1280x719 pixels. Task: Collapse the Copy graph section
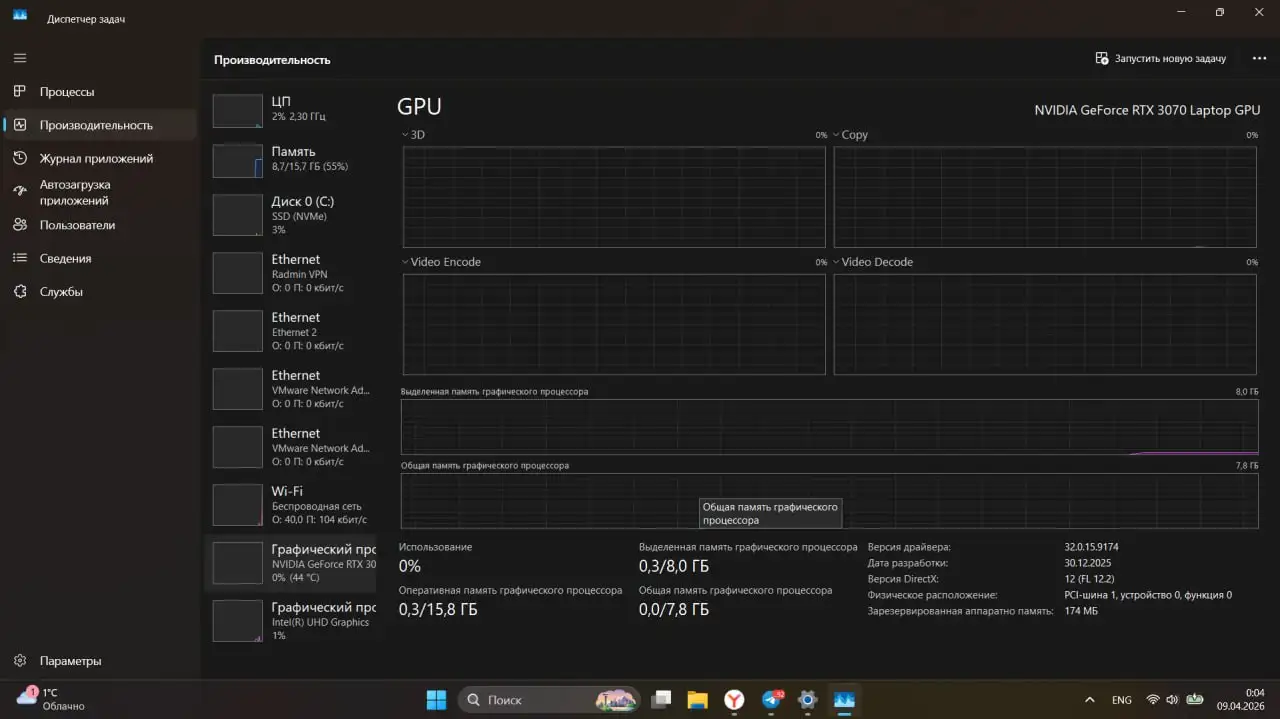pyautogui.click(x=837, y=134)
